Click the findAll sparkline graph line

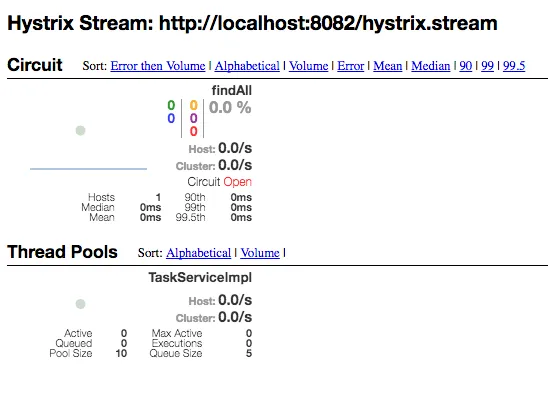coord(88,169)
